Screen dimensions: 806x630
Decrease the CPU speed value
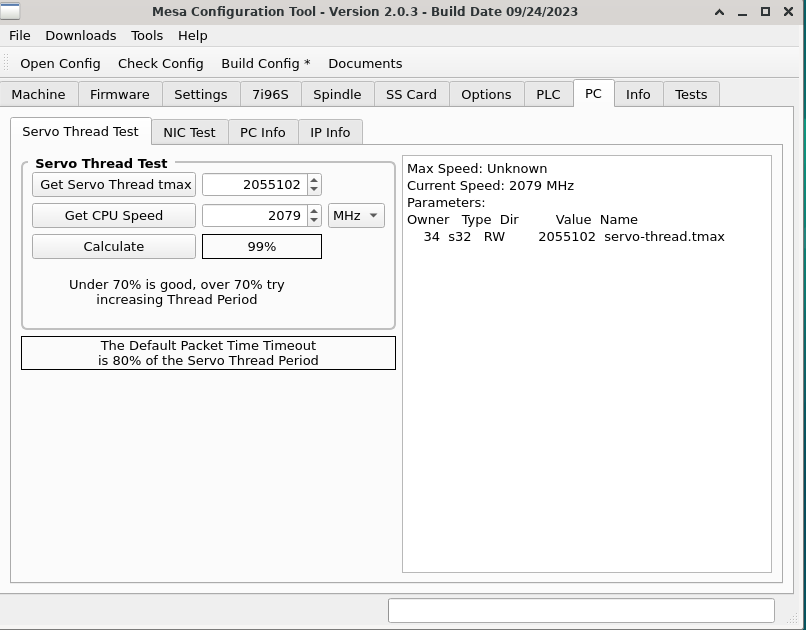click(314, 220)
